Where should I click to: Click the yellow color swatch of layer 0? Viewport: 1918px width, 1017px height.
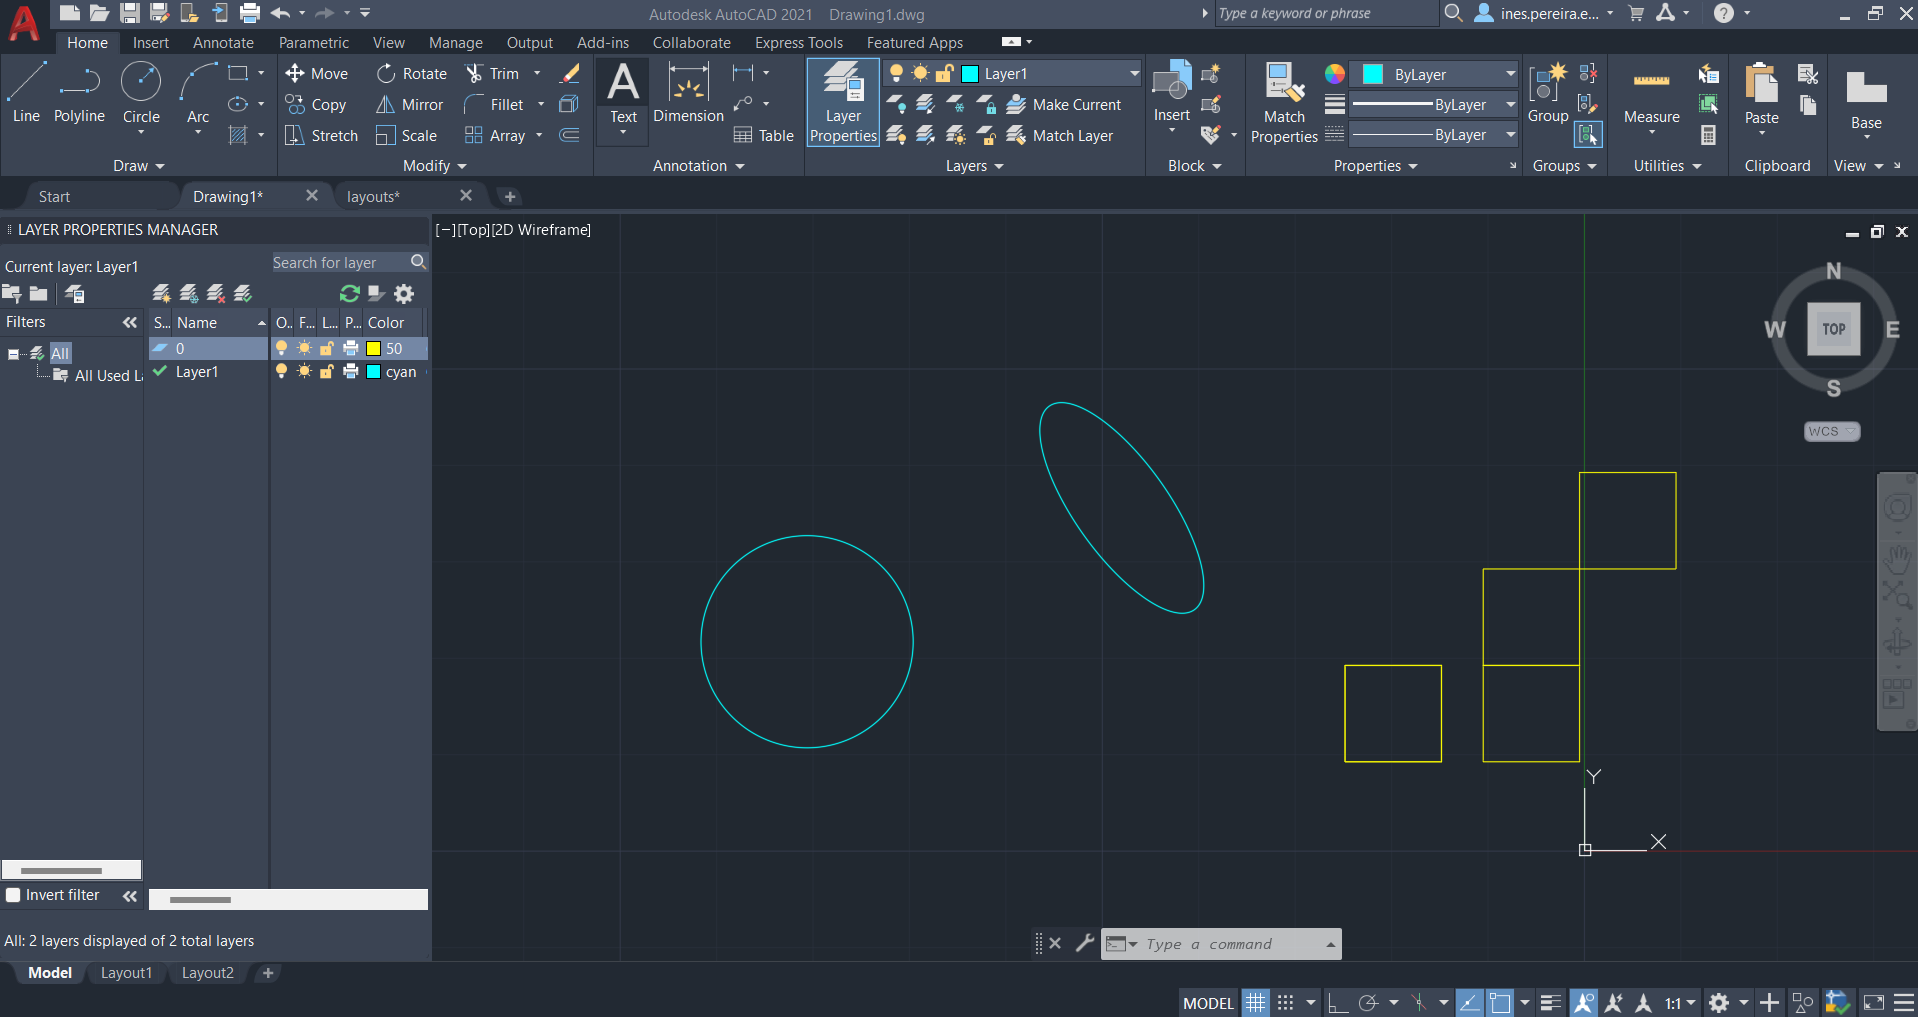point(373,348)
